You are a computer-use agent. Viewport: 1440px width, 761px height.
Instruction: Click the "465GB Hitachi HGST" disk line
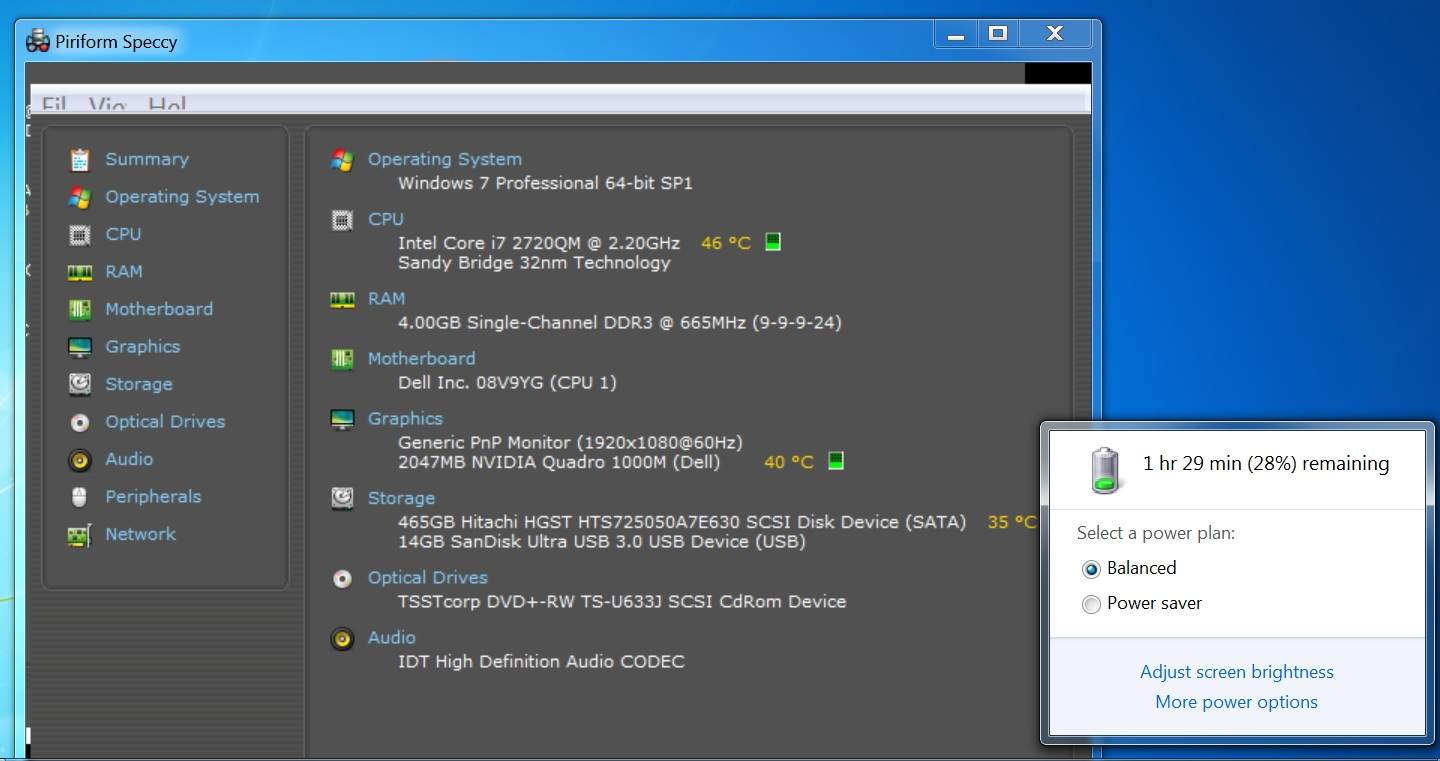682,522
